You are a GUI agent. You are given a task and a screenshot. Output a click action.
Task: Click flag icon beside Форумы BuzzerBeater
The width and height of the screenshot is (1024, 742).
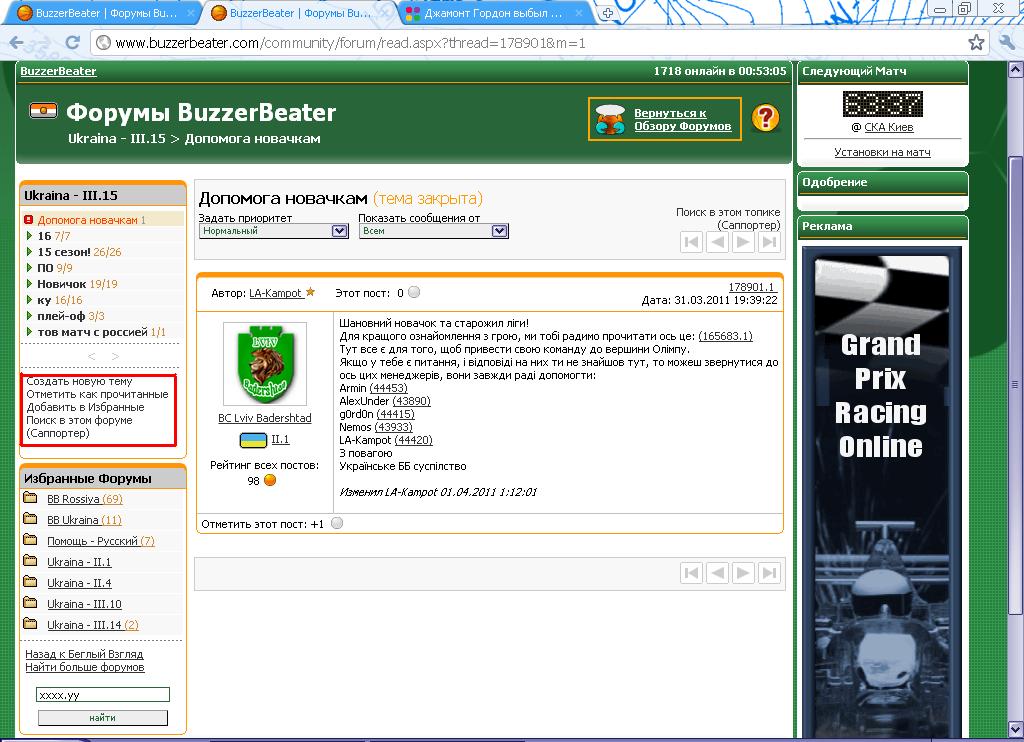click(43, 111)
